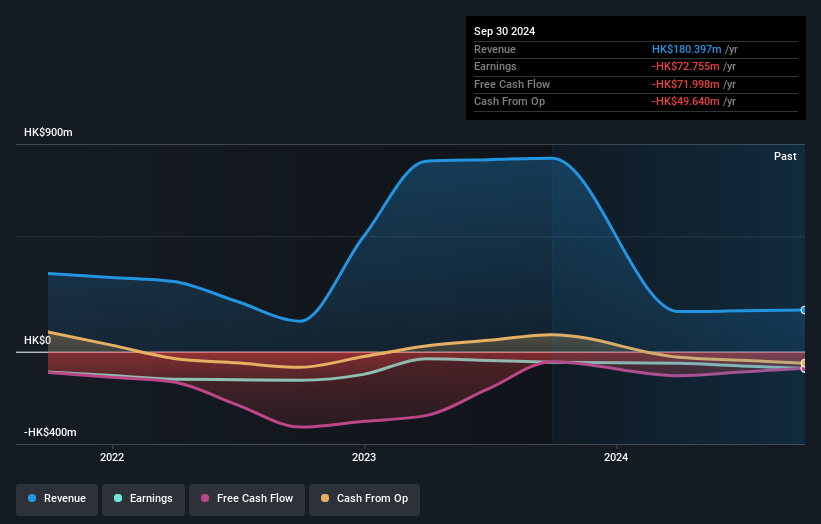Click the -HK$400m y-axis label
Screen dimensions: 821x524
[x=50, y=432]
